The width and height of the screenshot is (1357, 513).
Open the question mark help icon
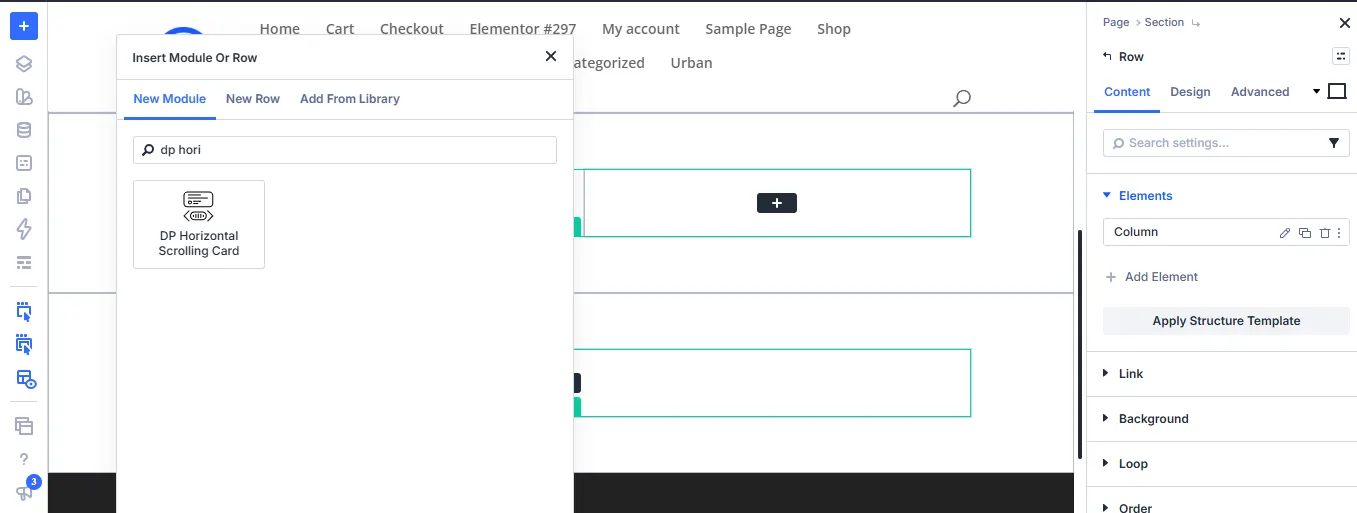tap(24, 459)
